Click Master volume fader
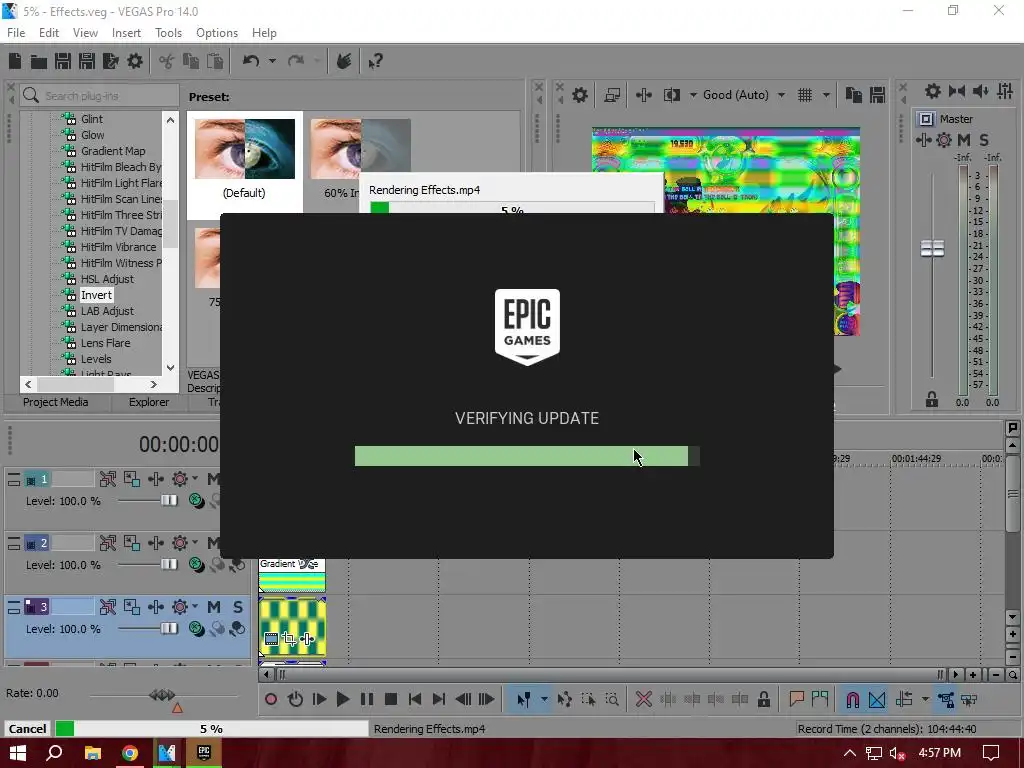 (x=932, y=249)
